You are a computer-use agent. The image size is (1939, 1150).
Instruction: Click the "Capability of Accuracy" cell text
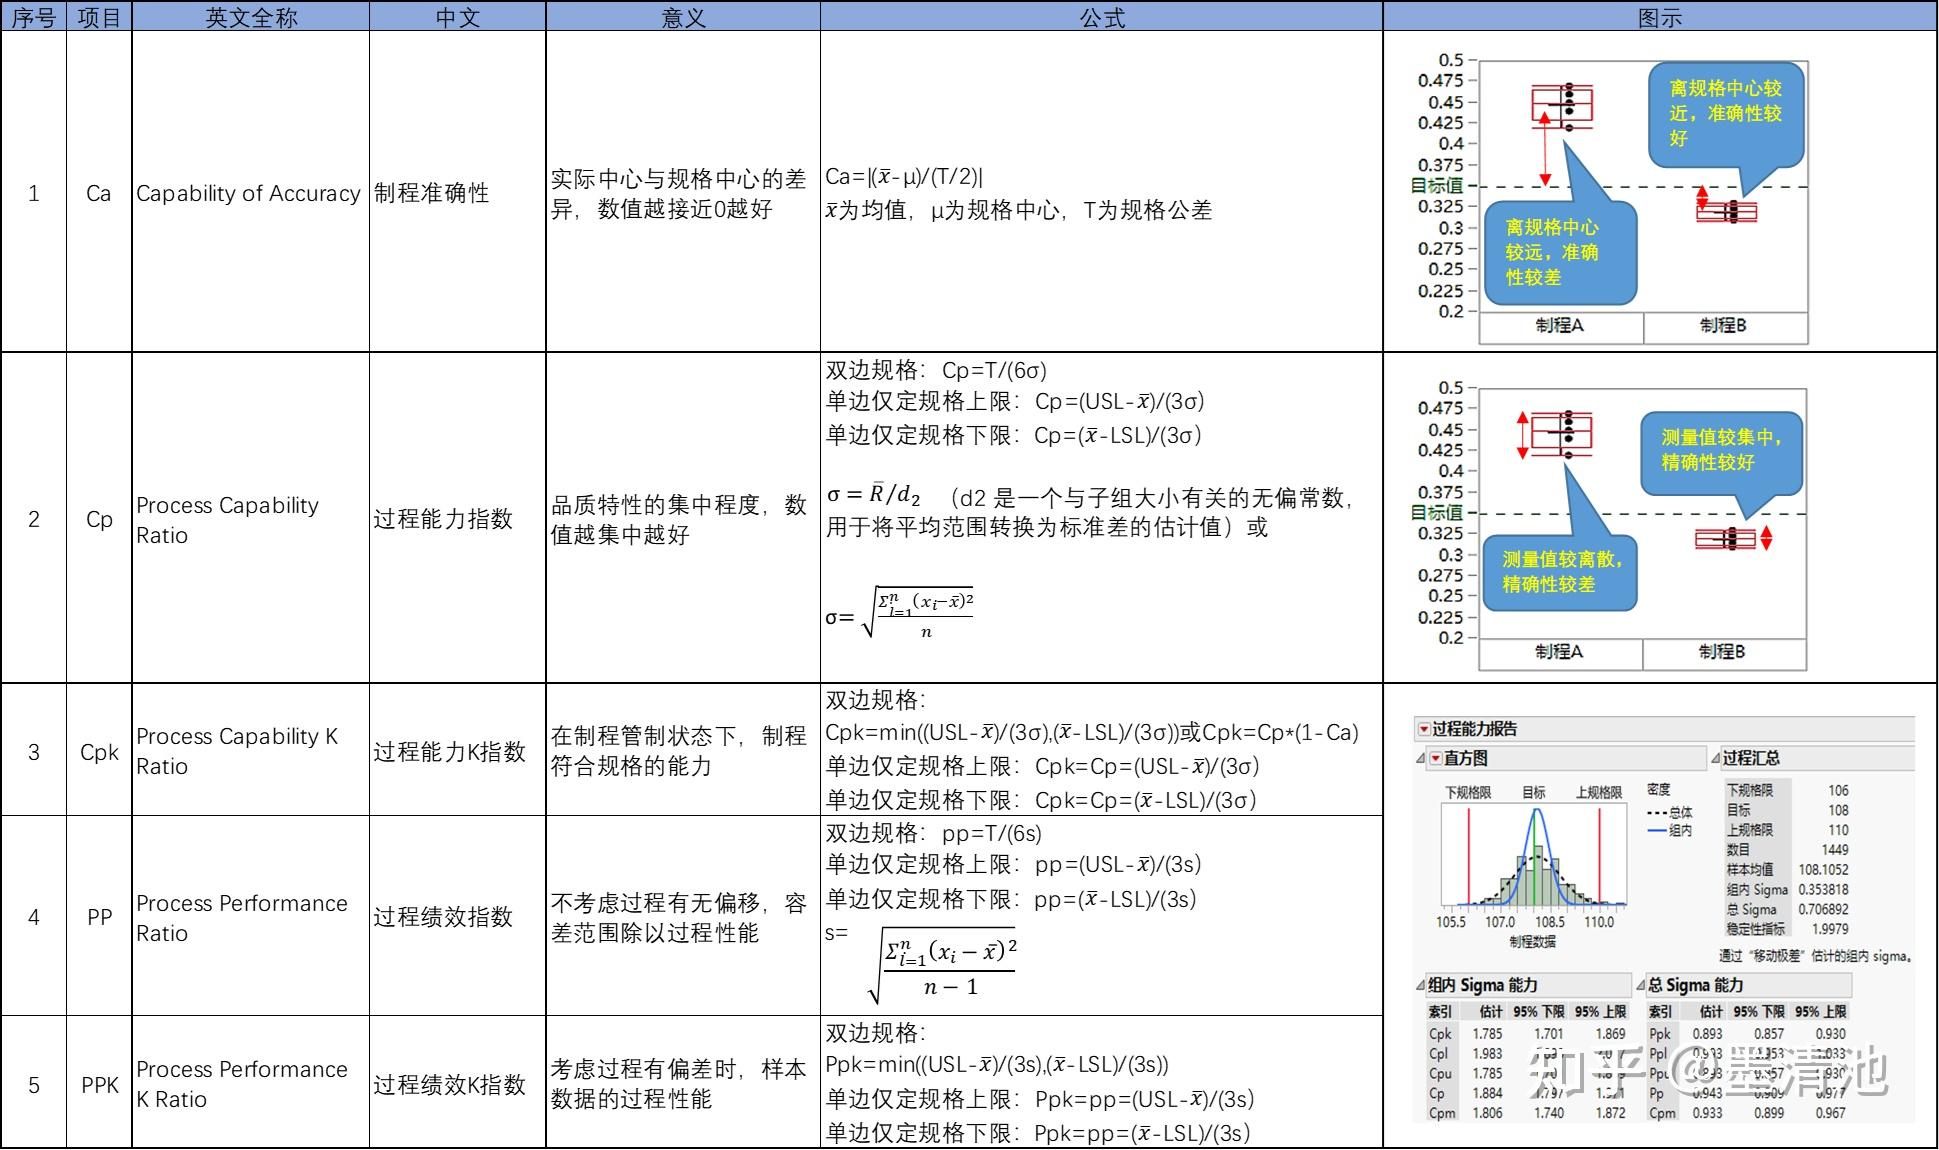[249, 193]
